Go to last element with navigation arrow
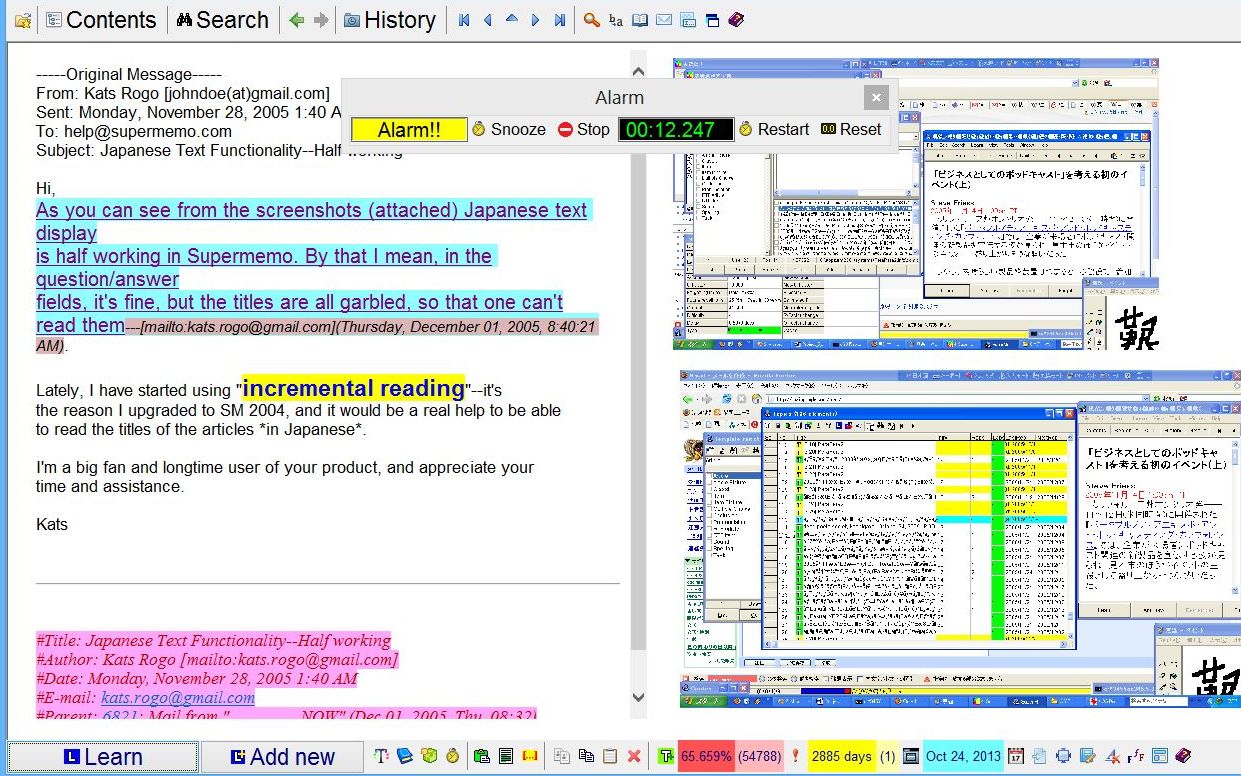The image size is (1241, 776). (560, 20)
